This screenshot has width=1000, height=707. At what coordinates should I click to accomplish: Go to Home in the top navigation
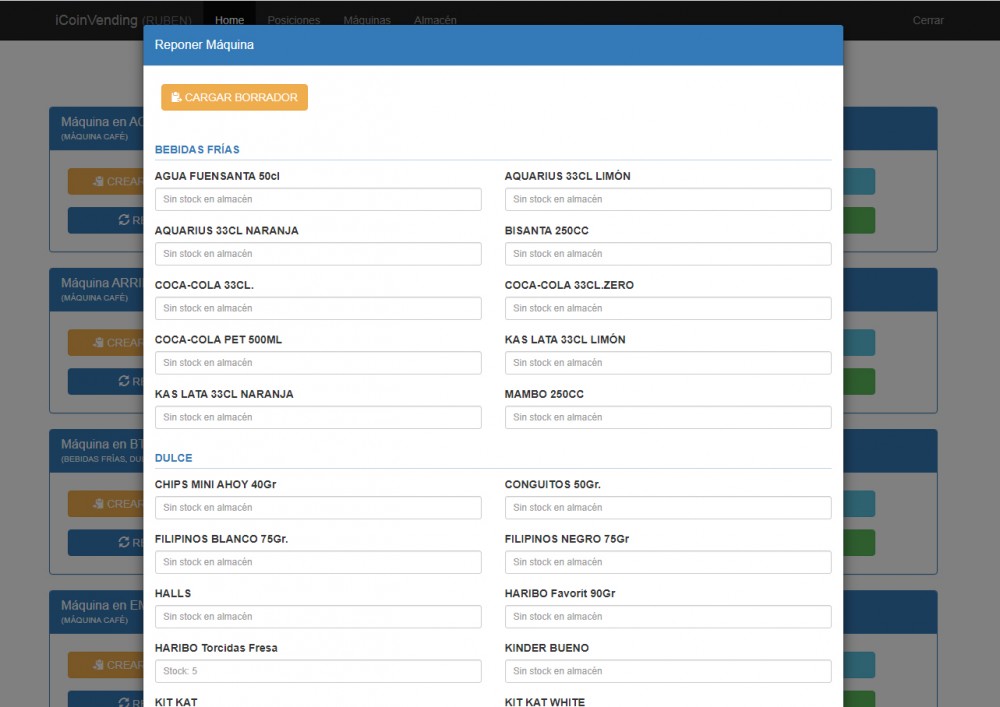point(229,20)
